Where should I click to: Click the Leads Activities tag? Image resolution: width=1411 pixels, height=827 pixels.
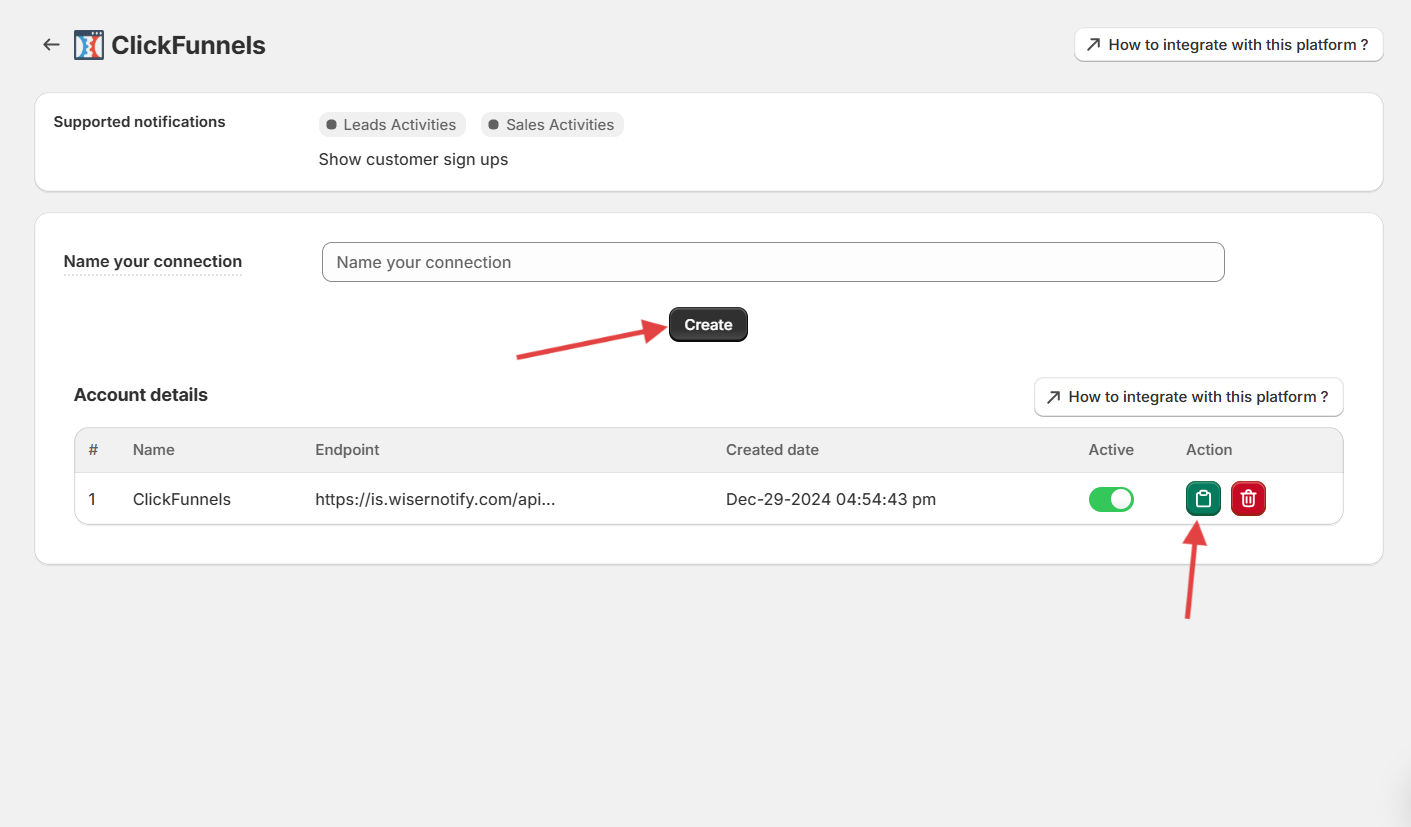[392, 125]
